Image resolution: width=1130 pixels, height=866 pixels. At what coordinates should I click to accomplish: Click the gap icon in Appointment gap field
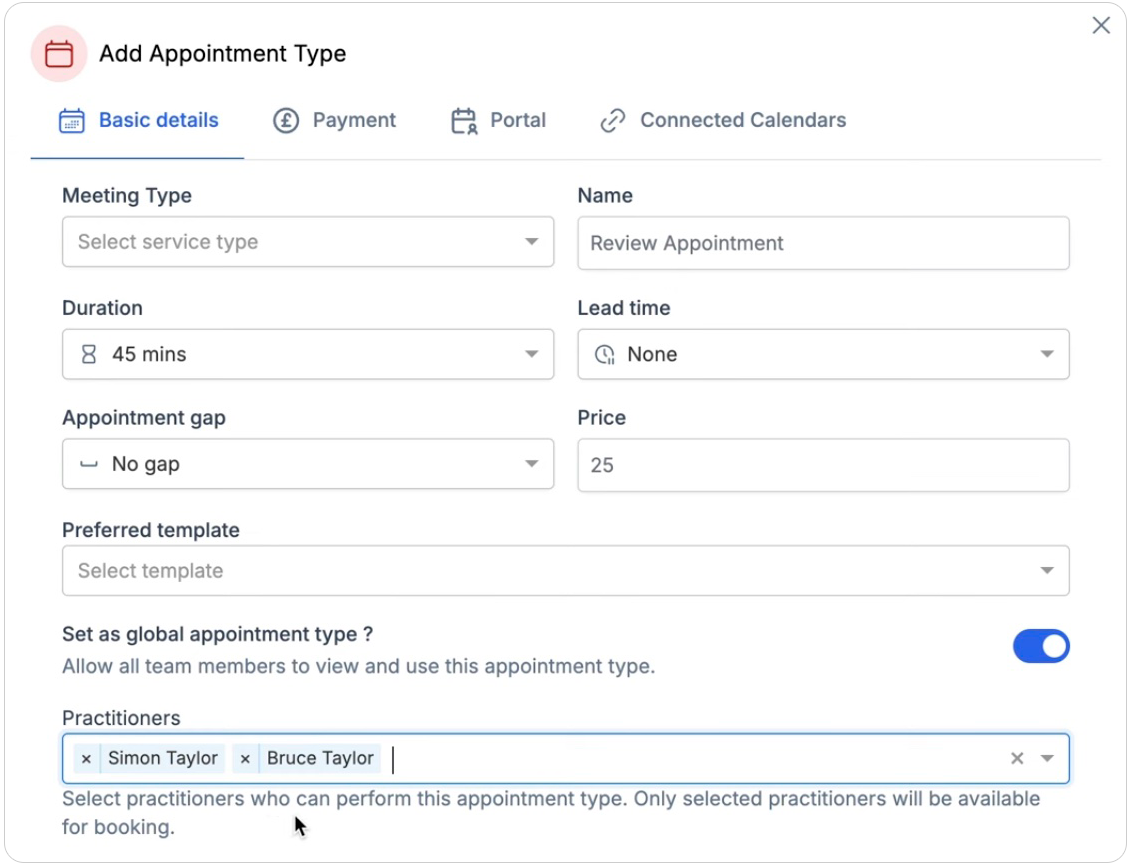click(89, 464)
